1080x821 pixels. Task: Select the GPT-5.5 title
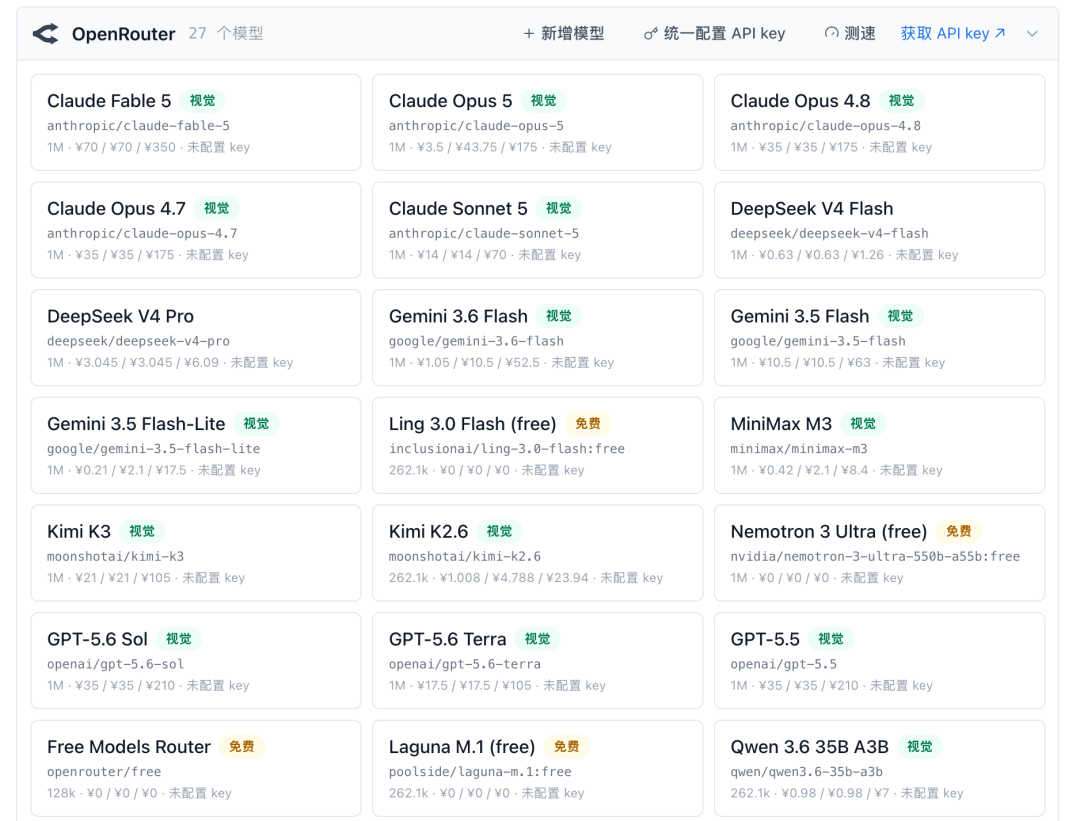pyautogui.click(x=765, y=639)
